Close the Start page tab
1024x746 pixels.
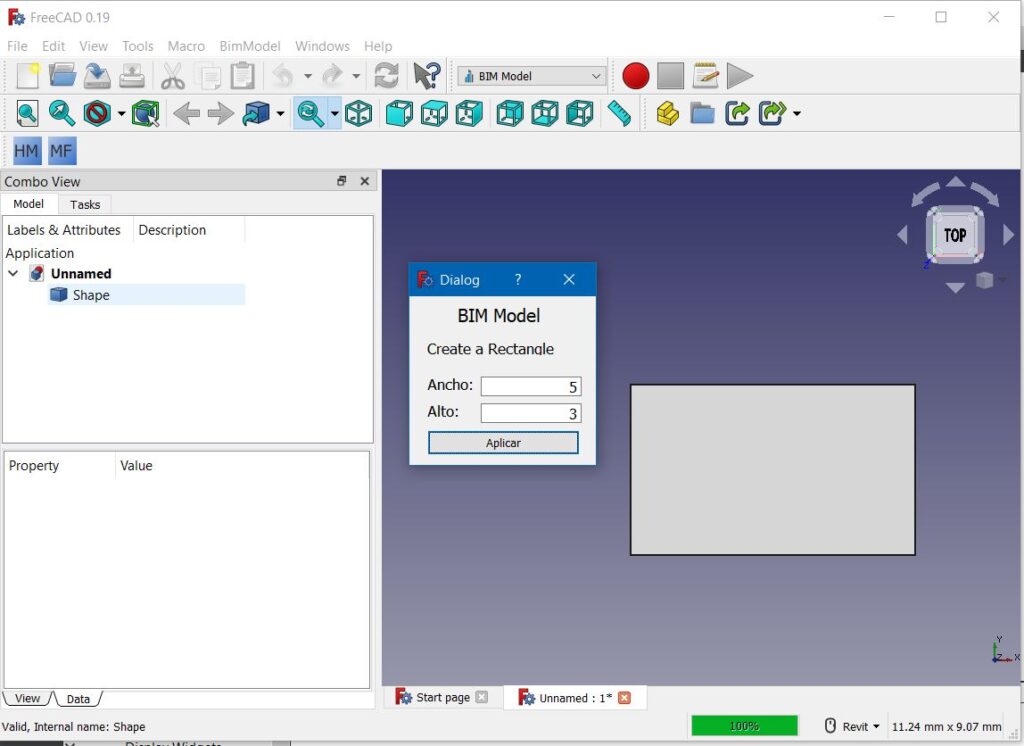click(482, 697)
